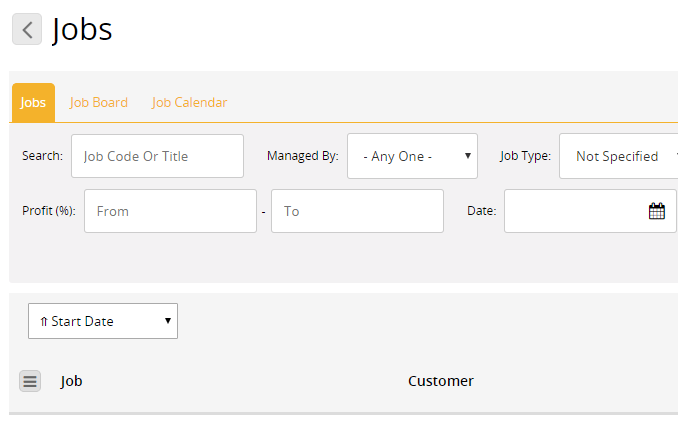
Task: Expand the Start Date sort dropdown
Action: (103, 321)
